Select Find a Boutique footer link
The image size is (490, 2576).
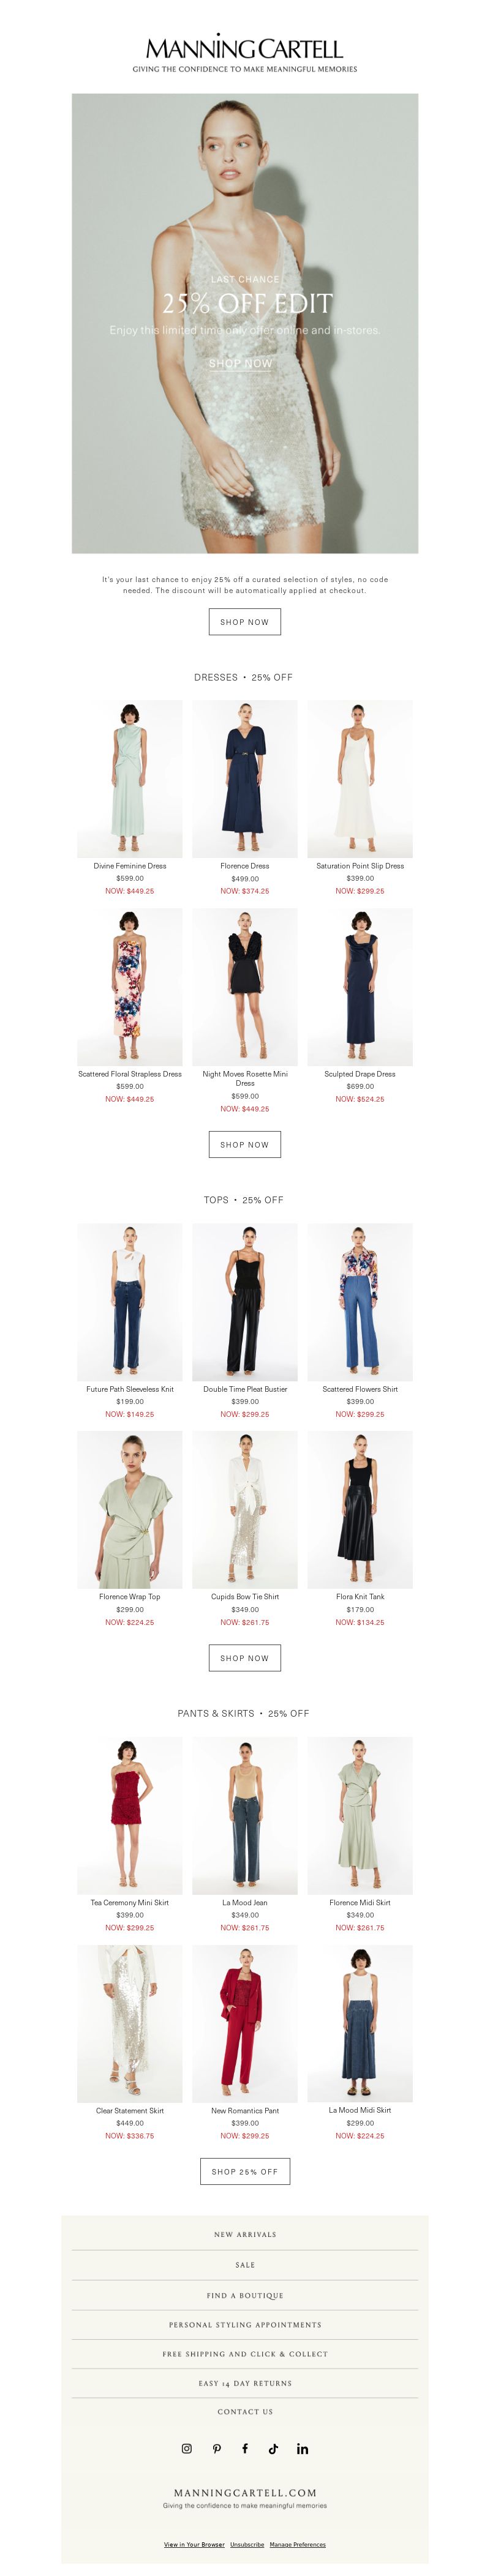245,2295
